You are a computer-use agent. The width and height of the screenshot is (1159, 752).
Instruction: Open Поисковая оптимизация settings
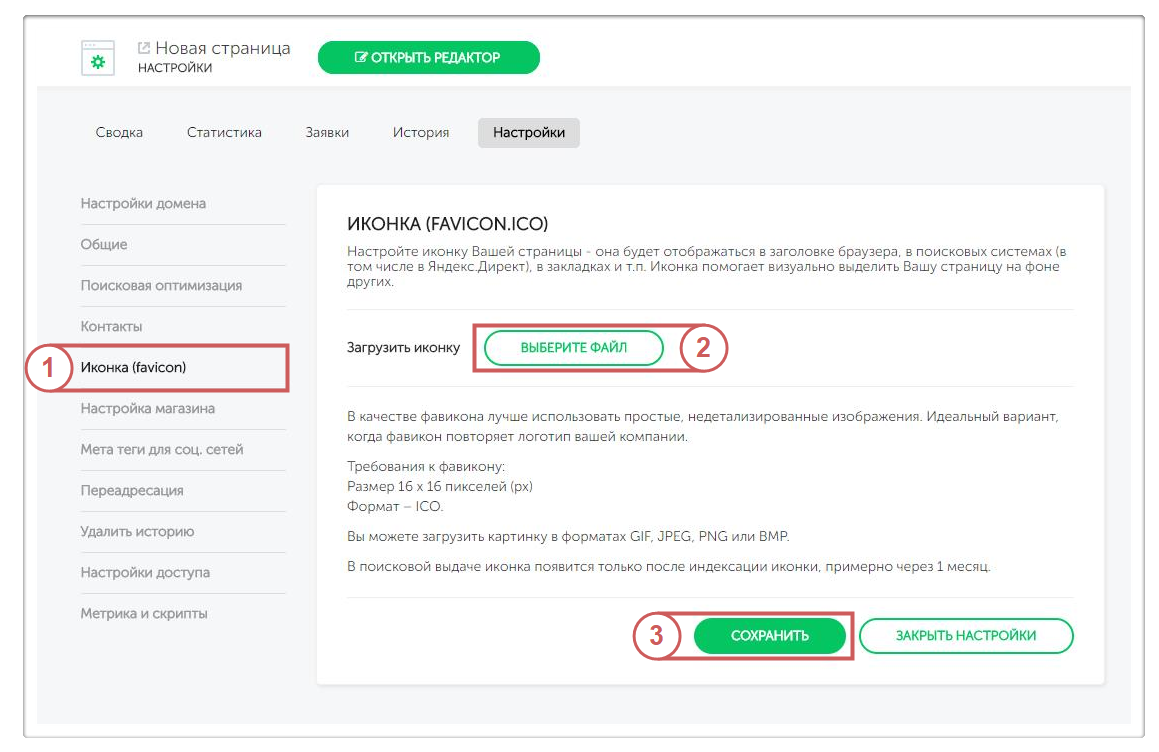point(161,285)
